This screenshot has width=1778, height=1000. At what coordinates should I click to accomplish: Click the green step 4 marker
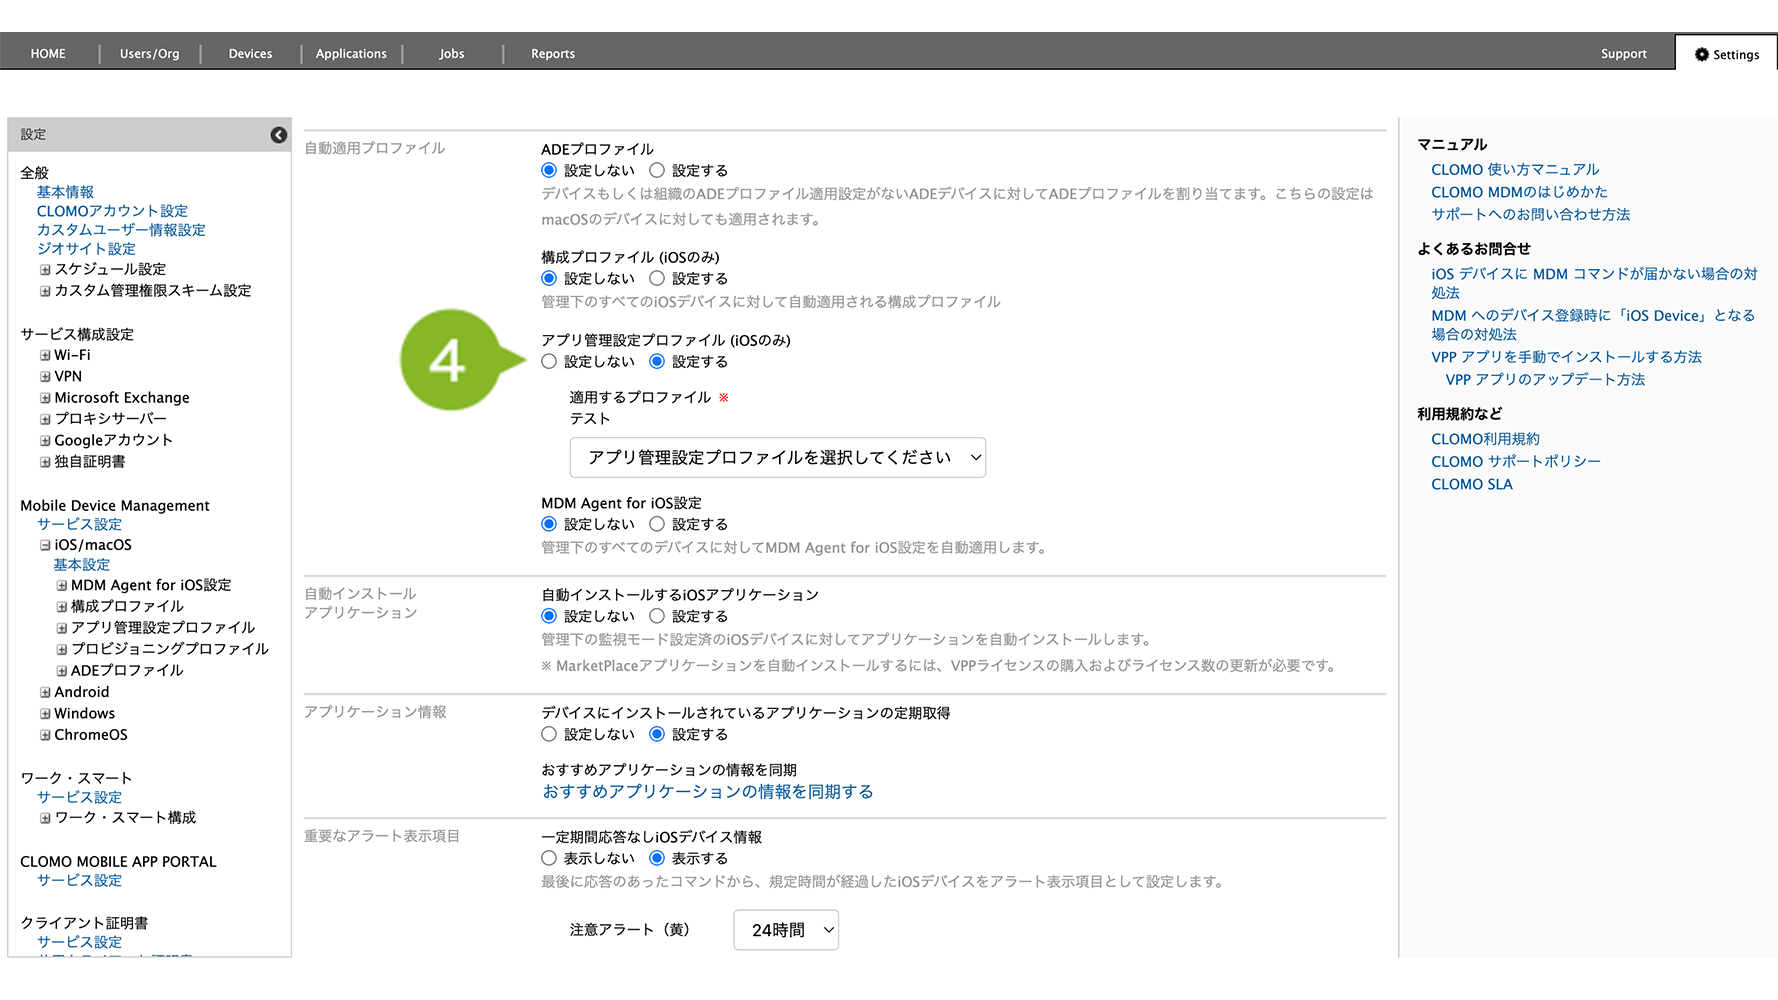(x=449, y=360)
